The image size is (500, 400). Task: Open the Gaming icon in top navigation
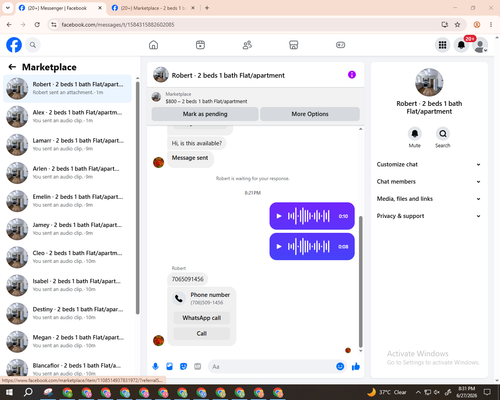pos(340,45)
